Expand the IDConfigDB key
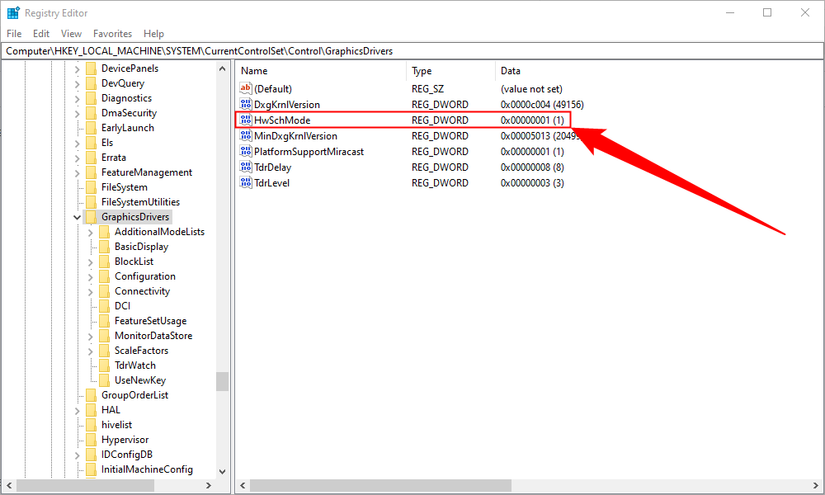 77,454
